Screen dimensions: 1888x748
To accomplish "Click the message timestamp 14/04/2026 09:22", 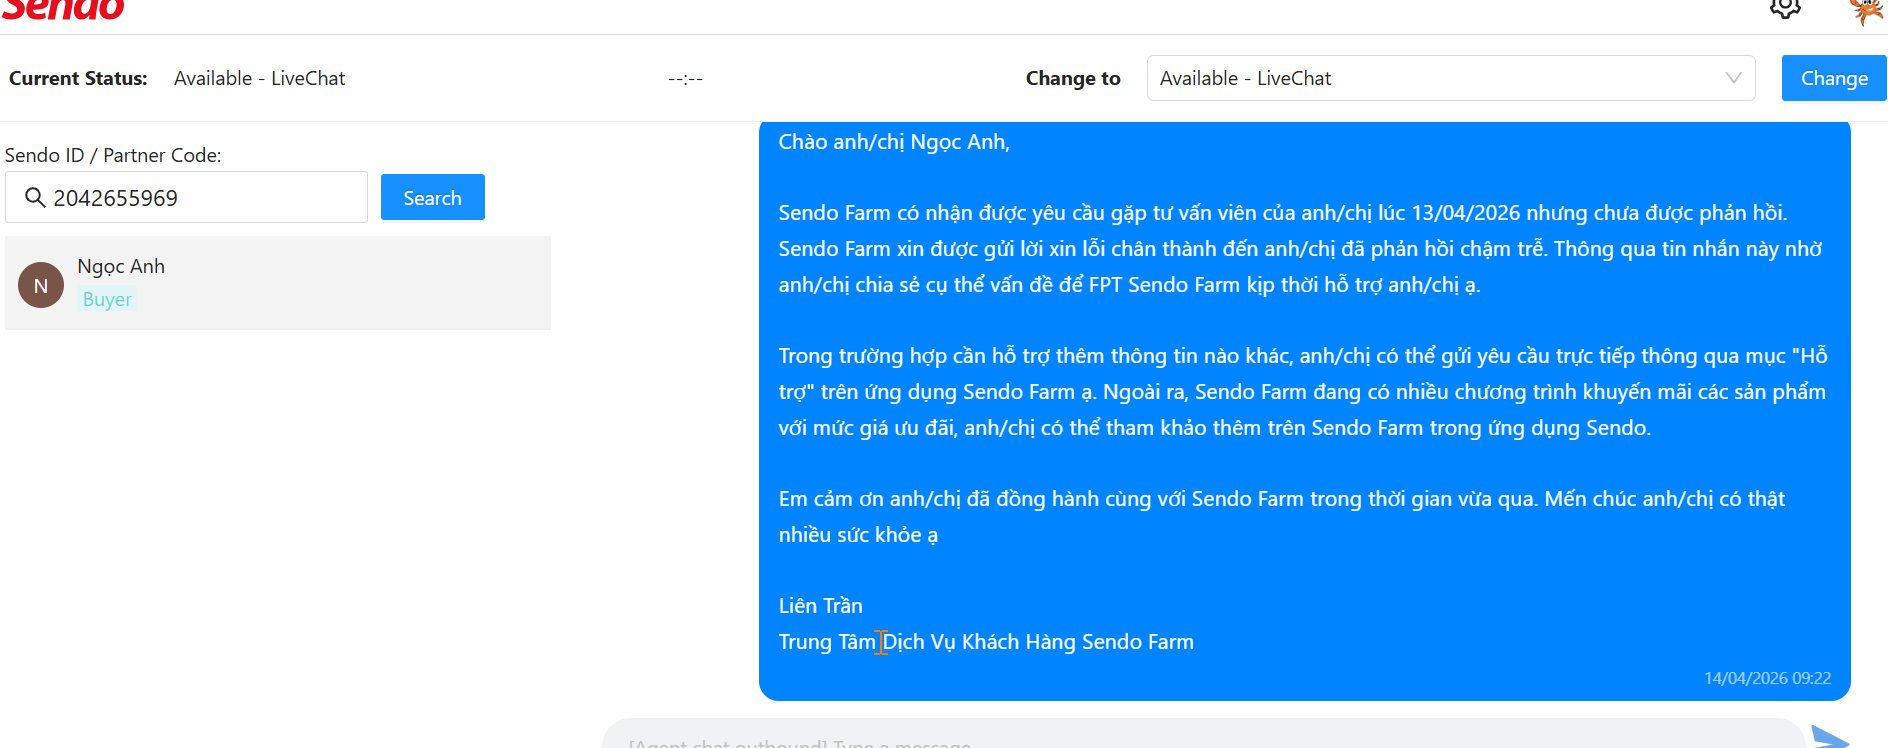I will coord(1767,678).
